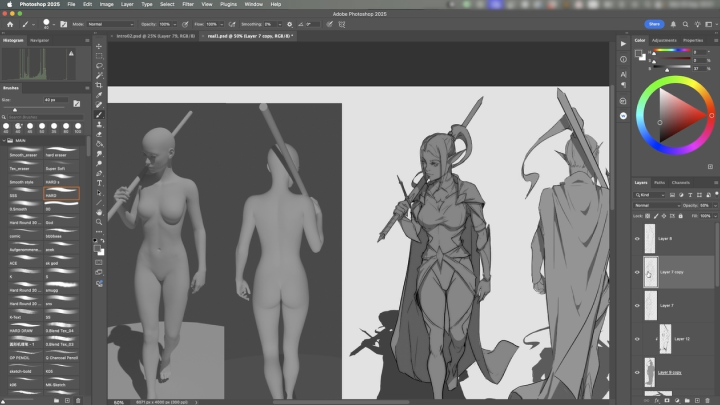720x405 pixels.
Task: Select the Eyedropper tool
Action: pyautogui.click(x=100, y=95)
